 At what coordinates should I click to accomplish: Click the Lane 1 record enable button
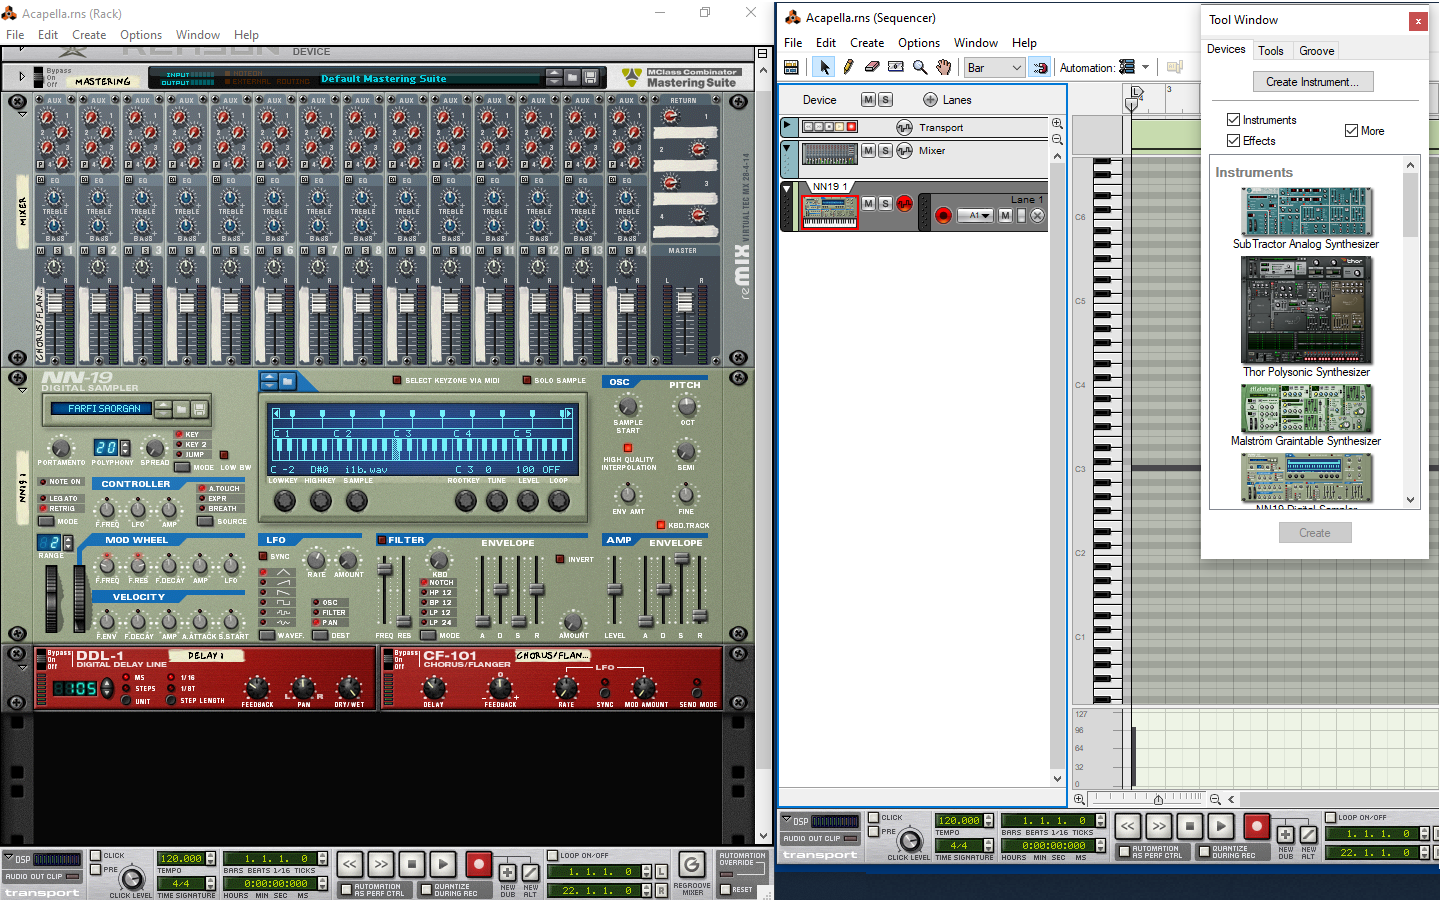coord(943,215)
